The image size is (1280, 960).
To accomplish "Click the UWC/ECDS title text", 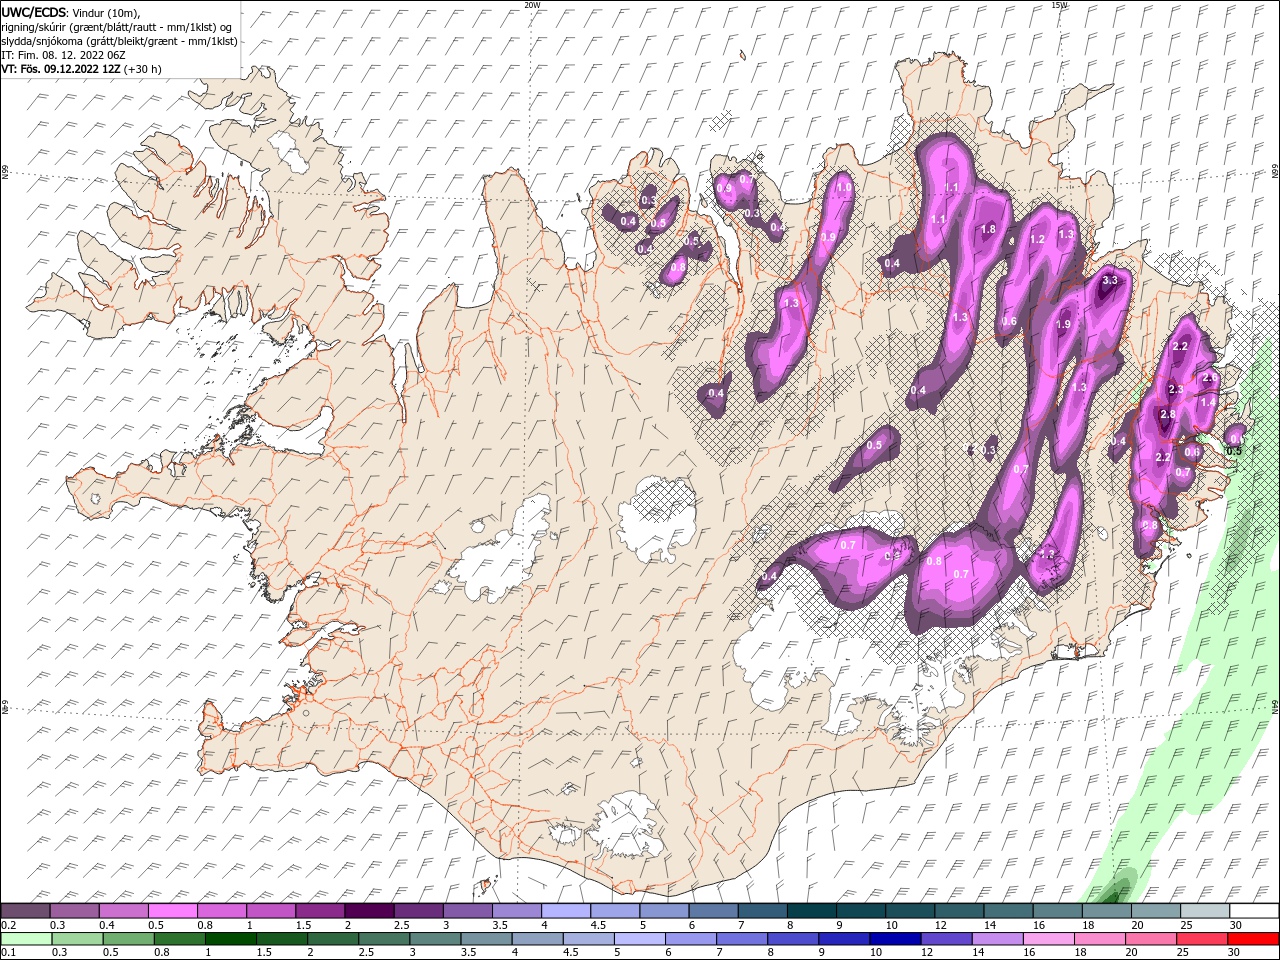I will tap(33, 11).
